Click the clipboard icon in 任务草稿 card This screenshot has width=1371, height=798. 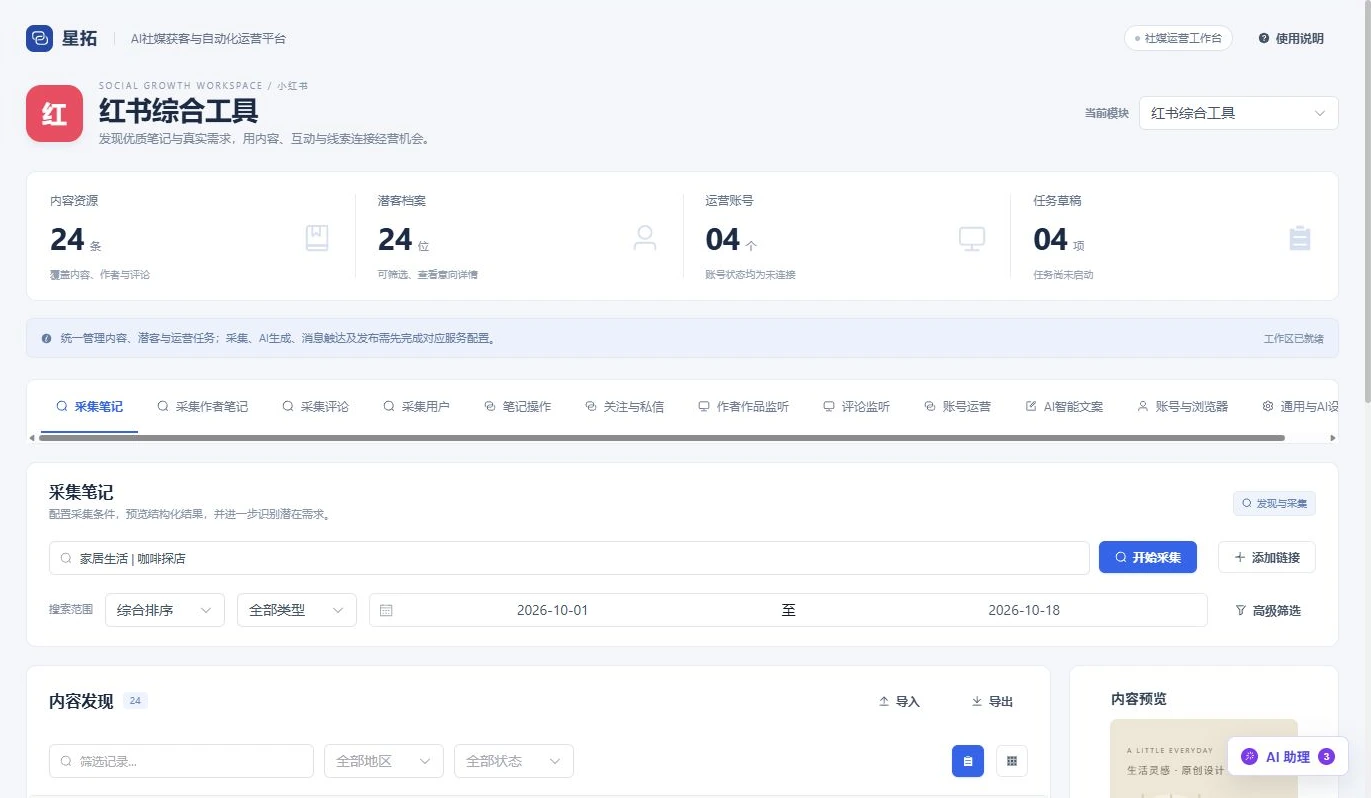pyautogui.click(x=1300, y=238)
